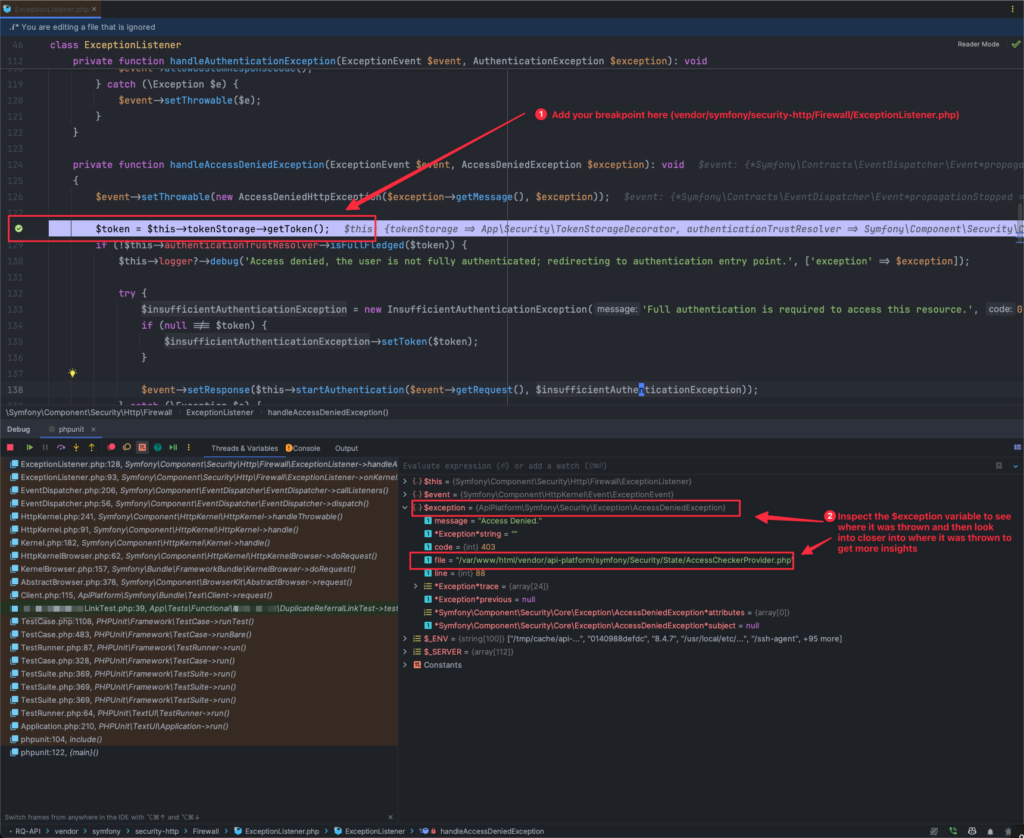This screenshot has height=838, width=1024.
Task: Stop the debug session
Action: pos(10,447)
